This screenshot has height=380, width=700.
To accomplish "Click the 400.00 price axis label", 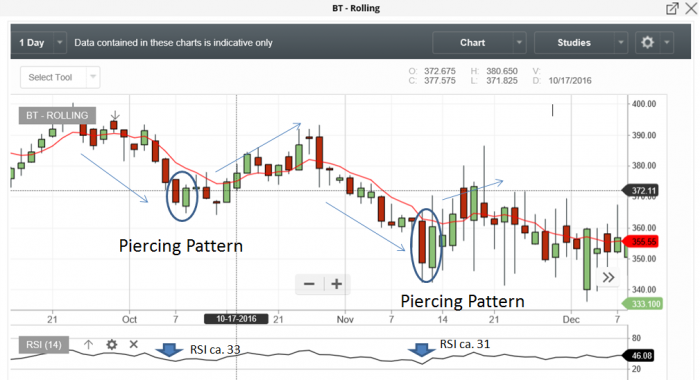I will [x=644, y=104].
